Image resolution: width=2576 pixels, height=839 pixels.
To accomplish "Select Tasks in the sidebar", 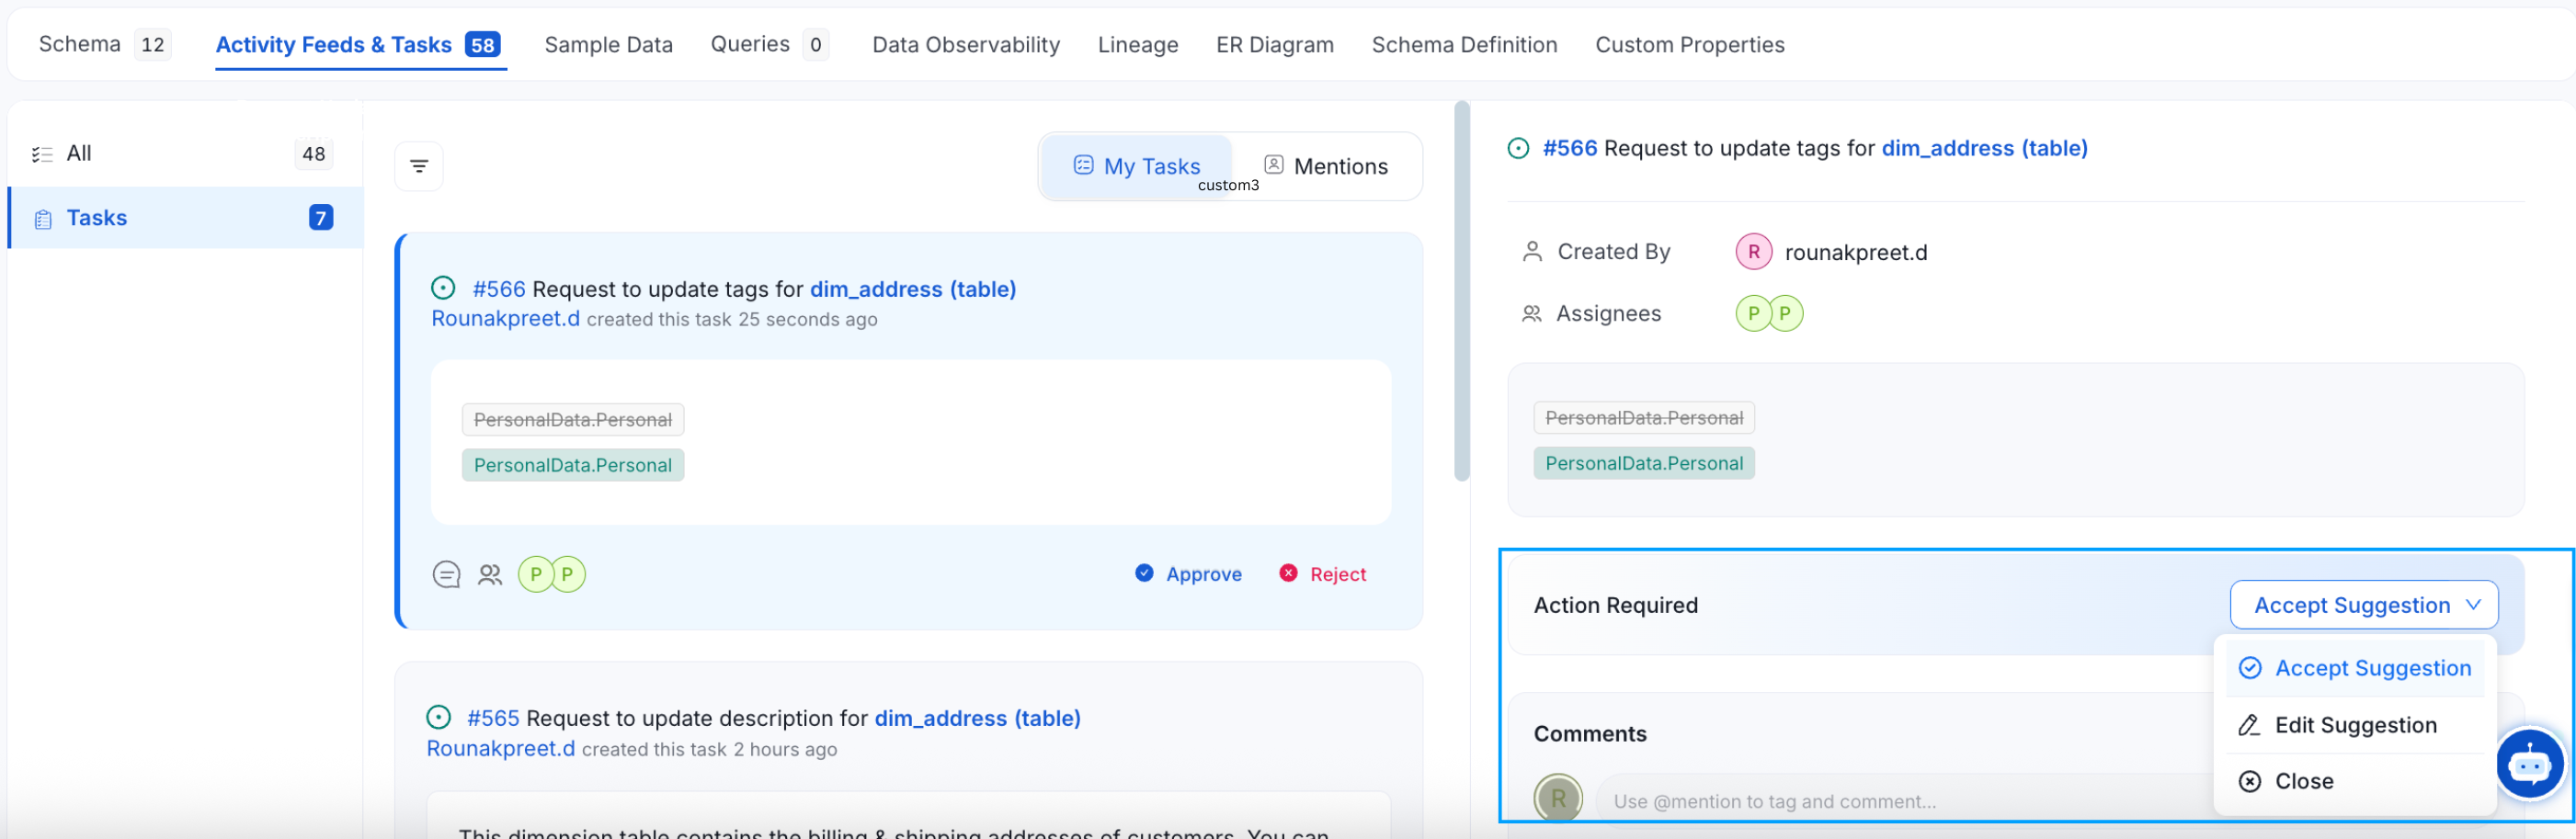I will [185, 217].
